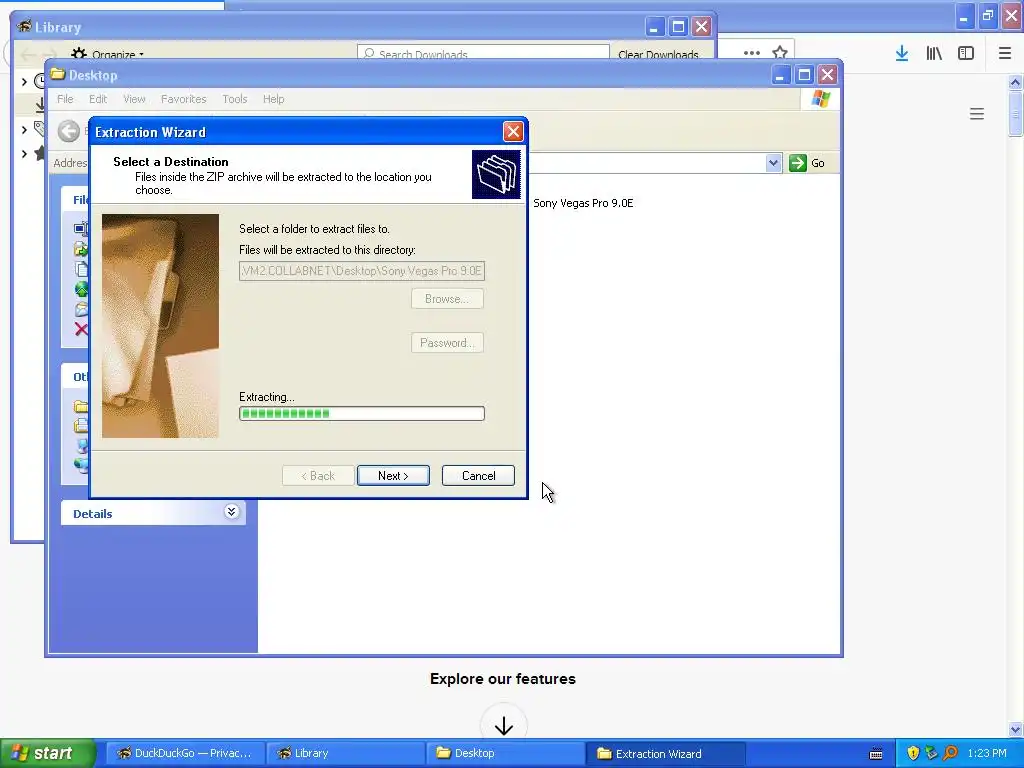This screenshot has width=1024, height=768.
Task: Expand the top tree item in Library sidebar
Action: 24,82
